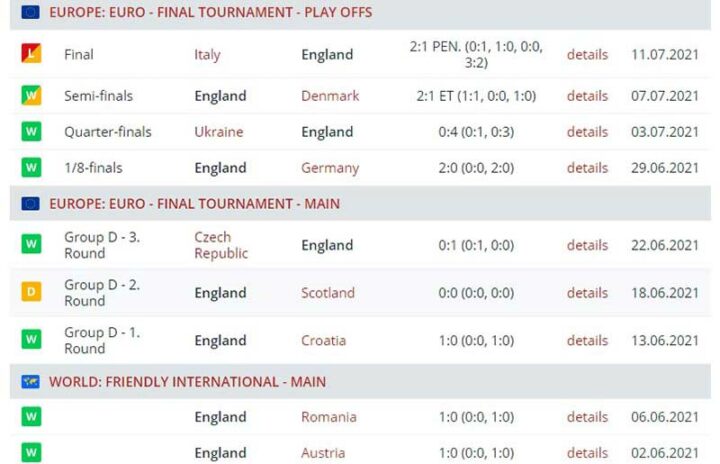
Task: Click the win badge beside 1/8-finals
Action: (31, 168)
